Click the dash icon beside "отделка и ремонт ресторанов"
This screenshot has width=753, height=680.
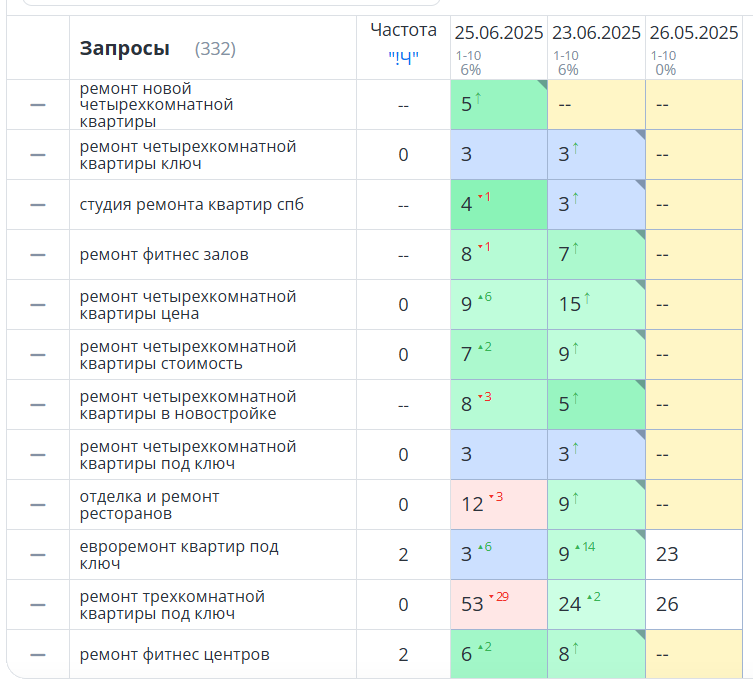pos(38,505)
